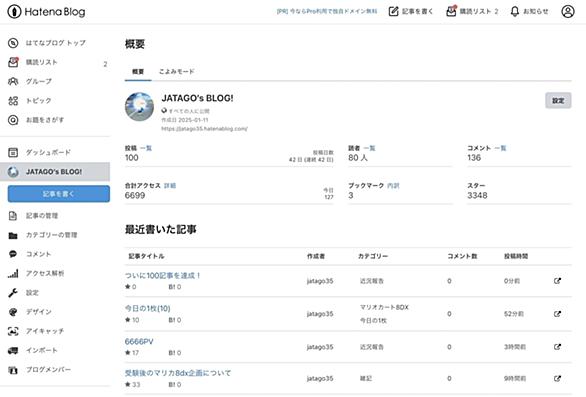Click the 今日の1枚 category text
The image size is (586, 397).
point(373,320)
